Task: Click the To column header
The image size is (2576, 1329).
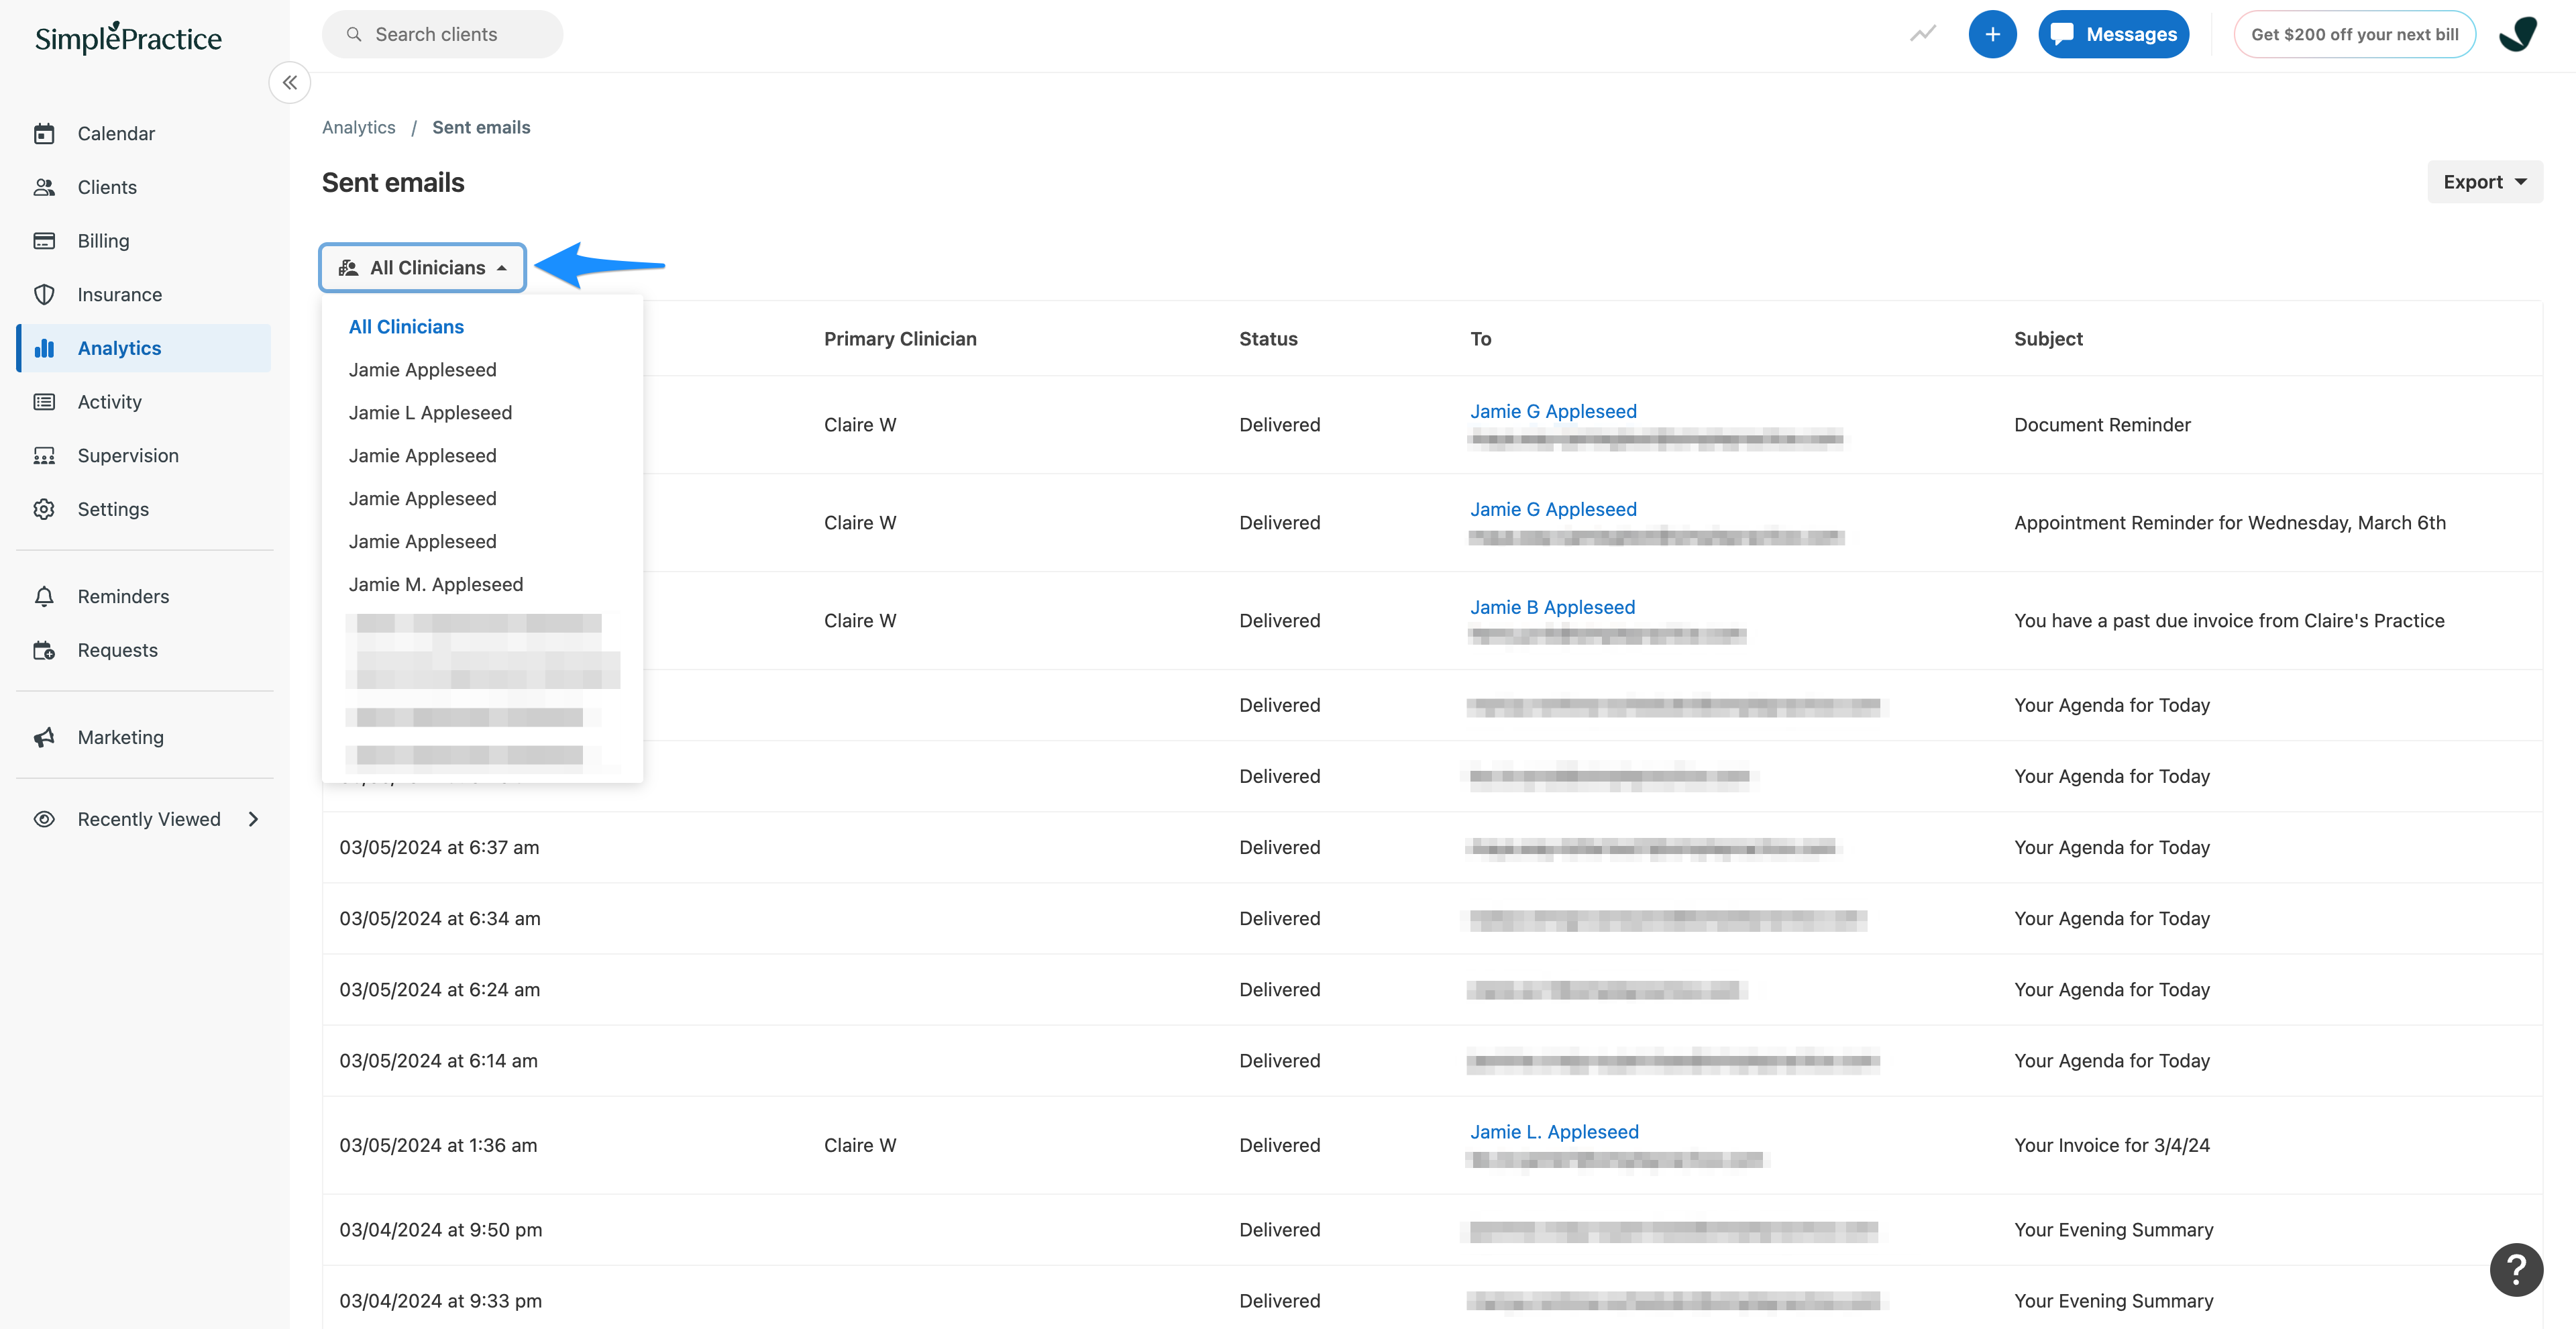Action: pos(1480,339)
